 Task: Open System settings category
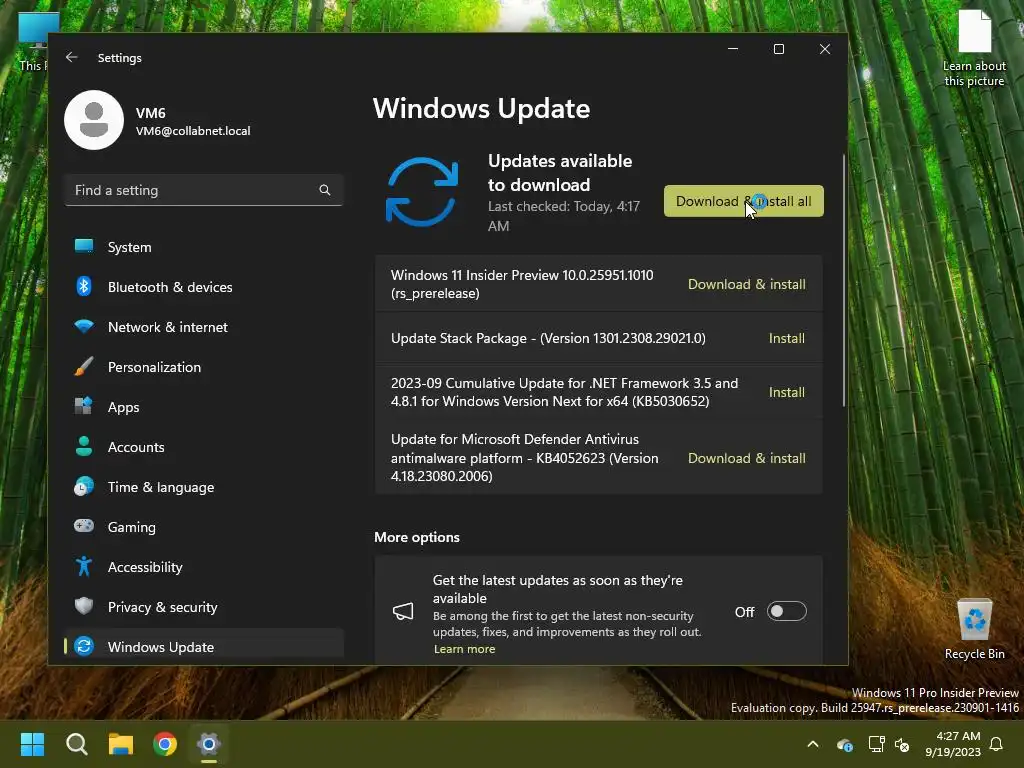click(x=204, y=247)
